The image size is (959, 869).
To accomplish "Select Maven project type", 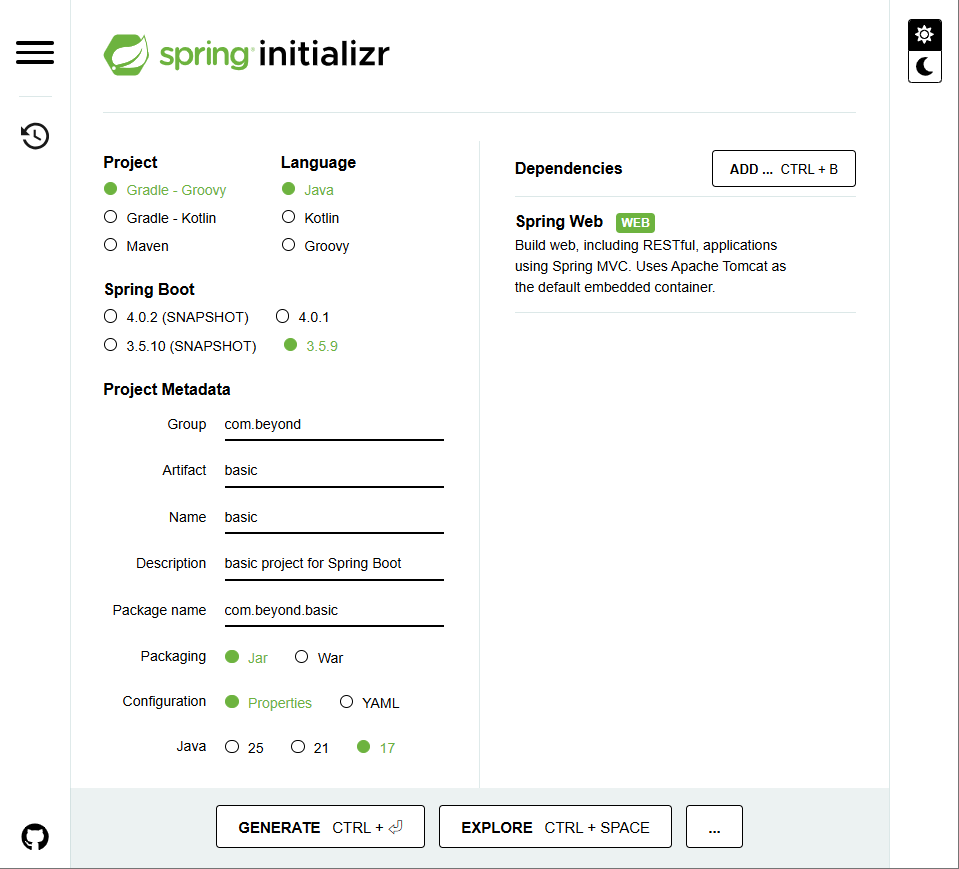I will click(x=136, y=246).
